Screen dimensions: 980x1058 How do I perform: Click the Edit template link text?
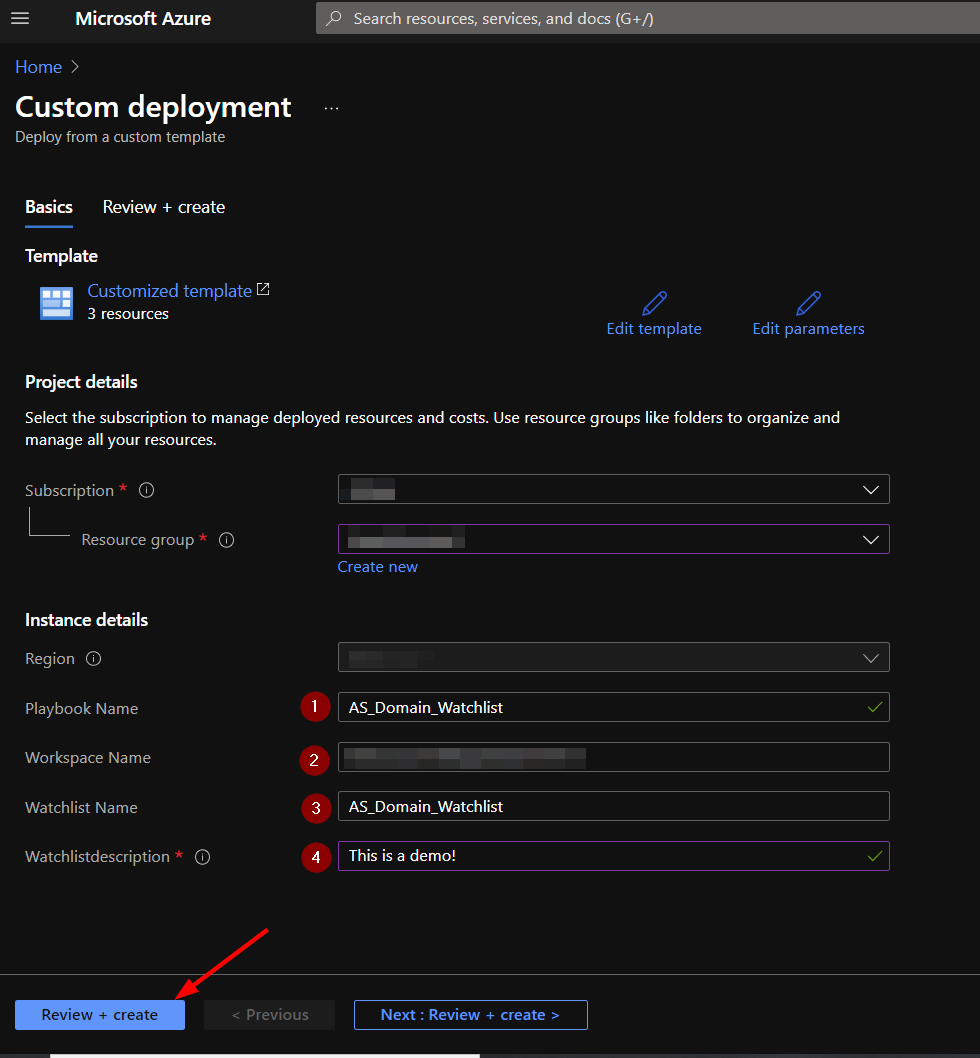tap(654, 329)
